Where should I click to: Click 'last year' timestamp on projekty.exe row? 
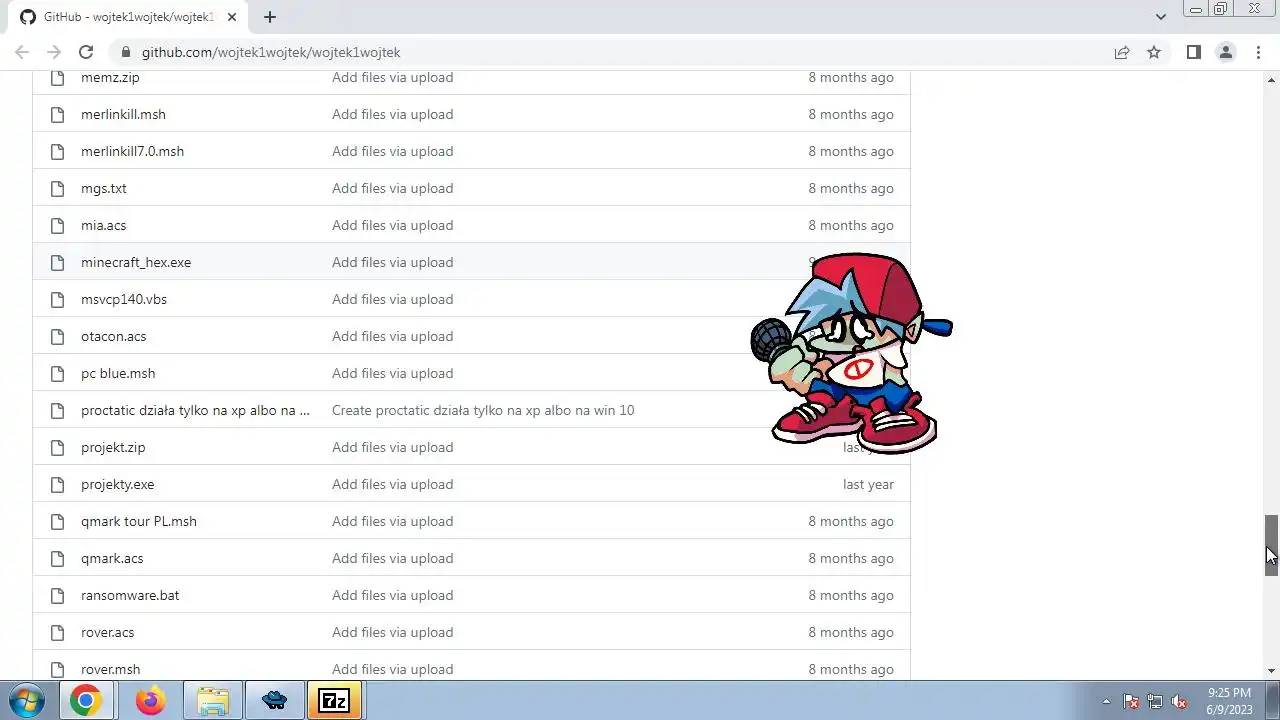pyautogui.click(x=868, y=484)
